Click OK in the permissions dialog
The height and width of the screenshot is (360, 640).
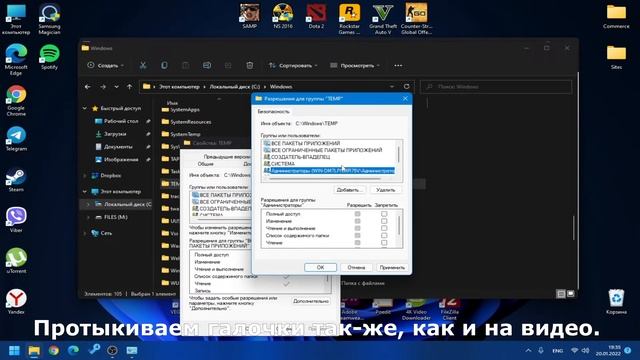(320, 267)
